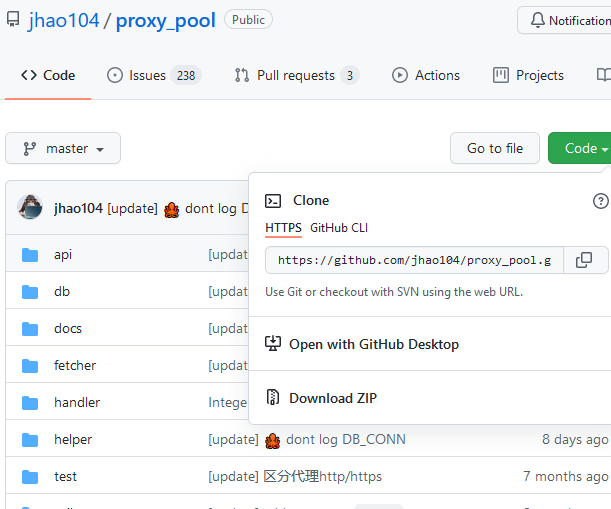Copy the clone URL with clipboard icon
Screen dimensions: 611x509
[585, 260]
